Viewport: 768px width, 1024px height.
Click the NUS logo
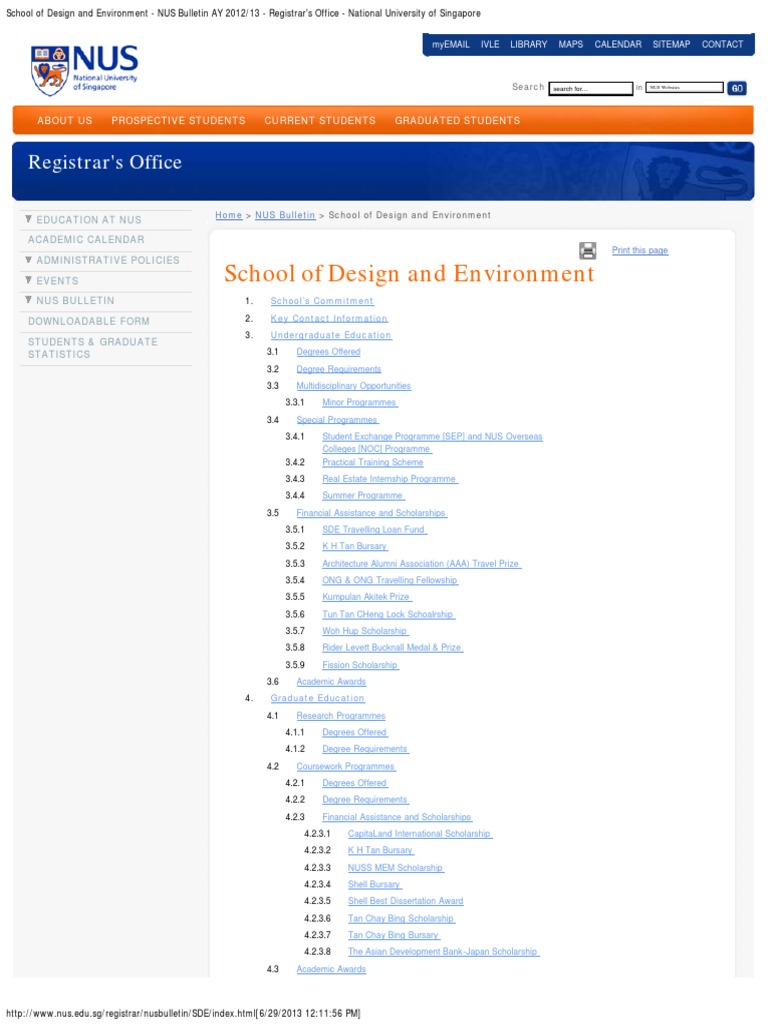(85, 68)
